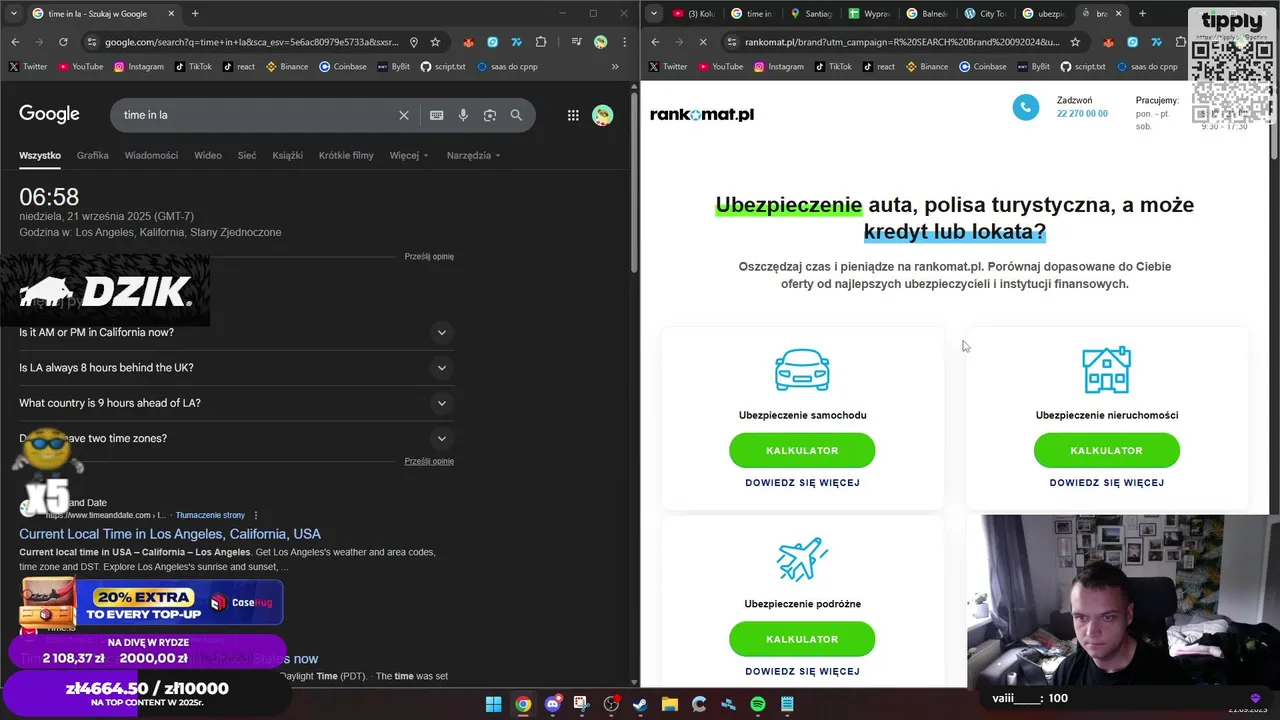Open the script.txt bookmark in the left window

click(443, 67)
